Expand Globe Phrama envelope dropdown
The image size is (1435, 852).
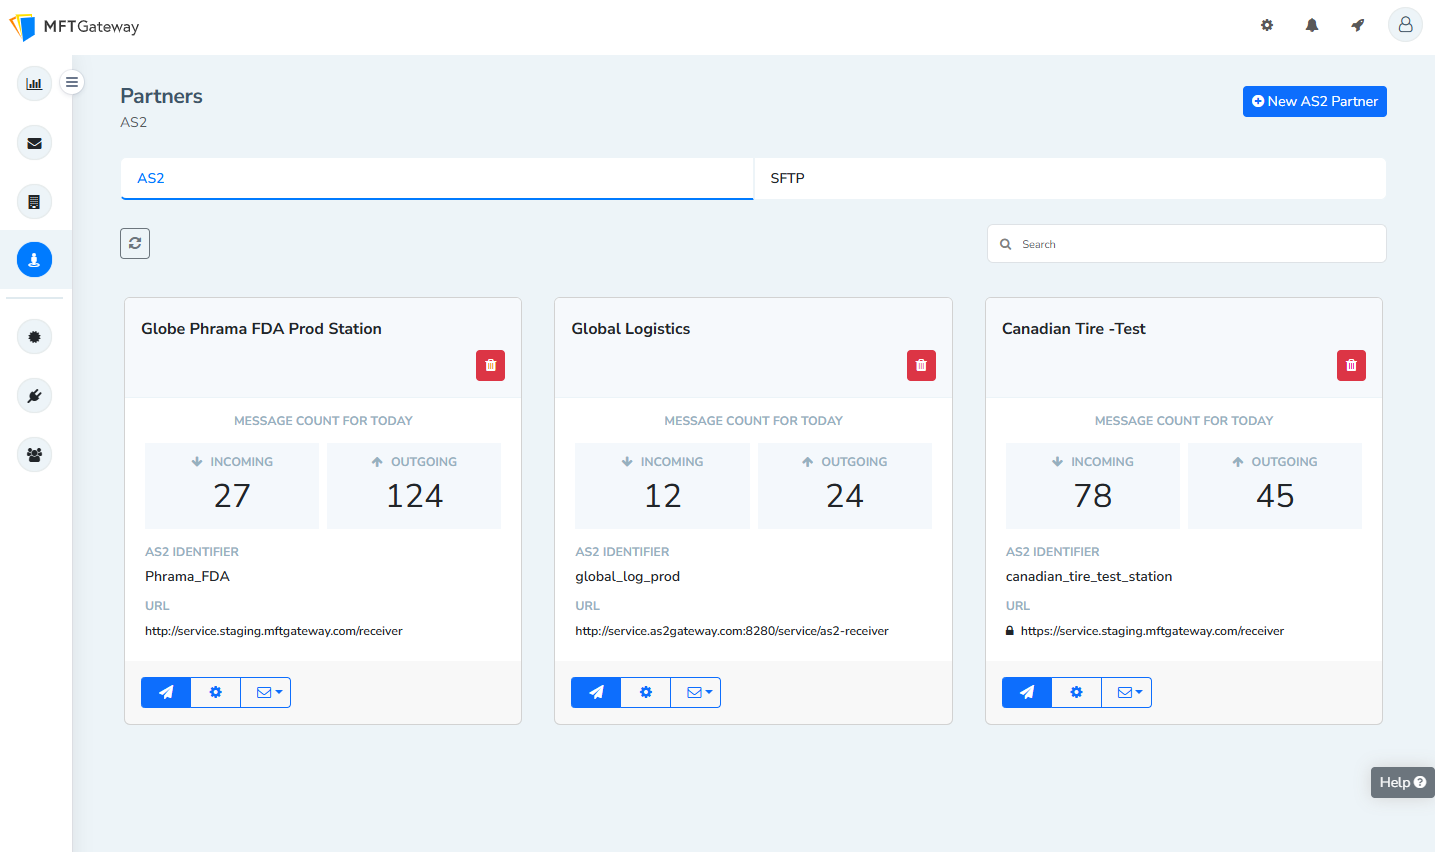[266, 692]
